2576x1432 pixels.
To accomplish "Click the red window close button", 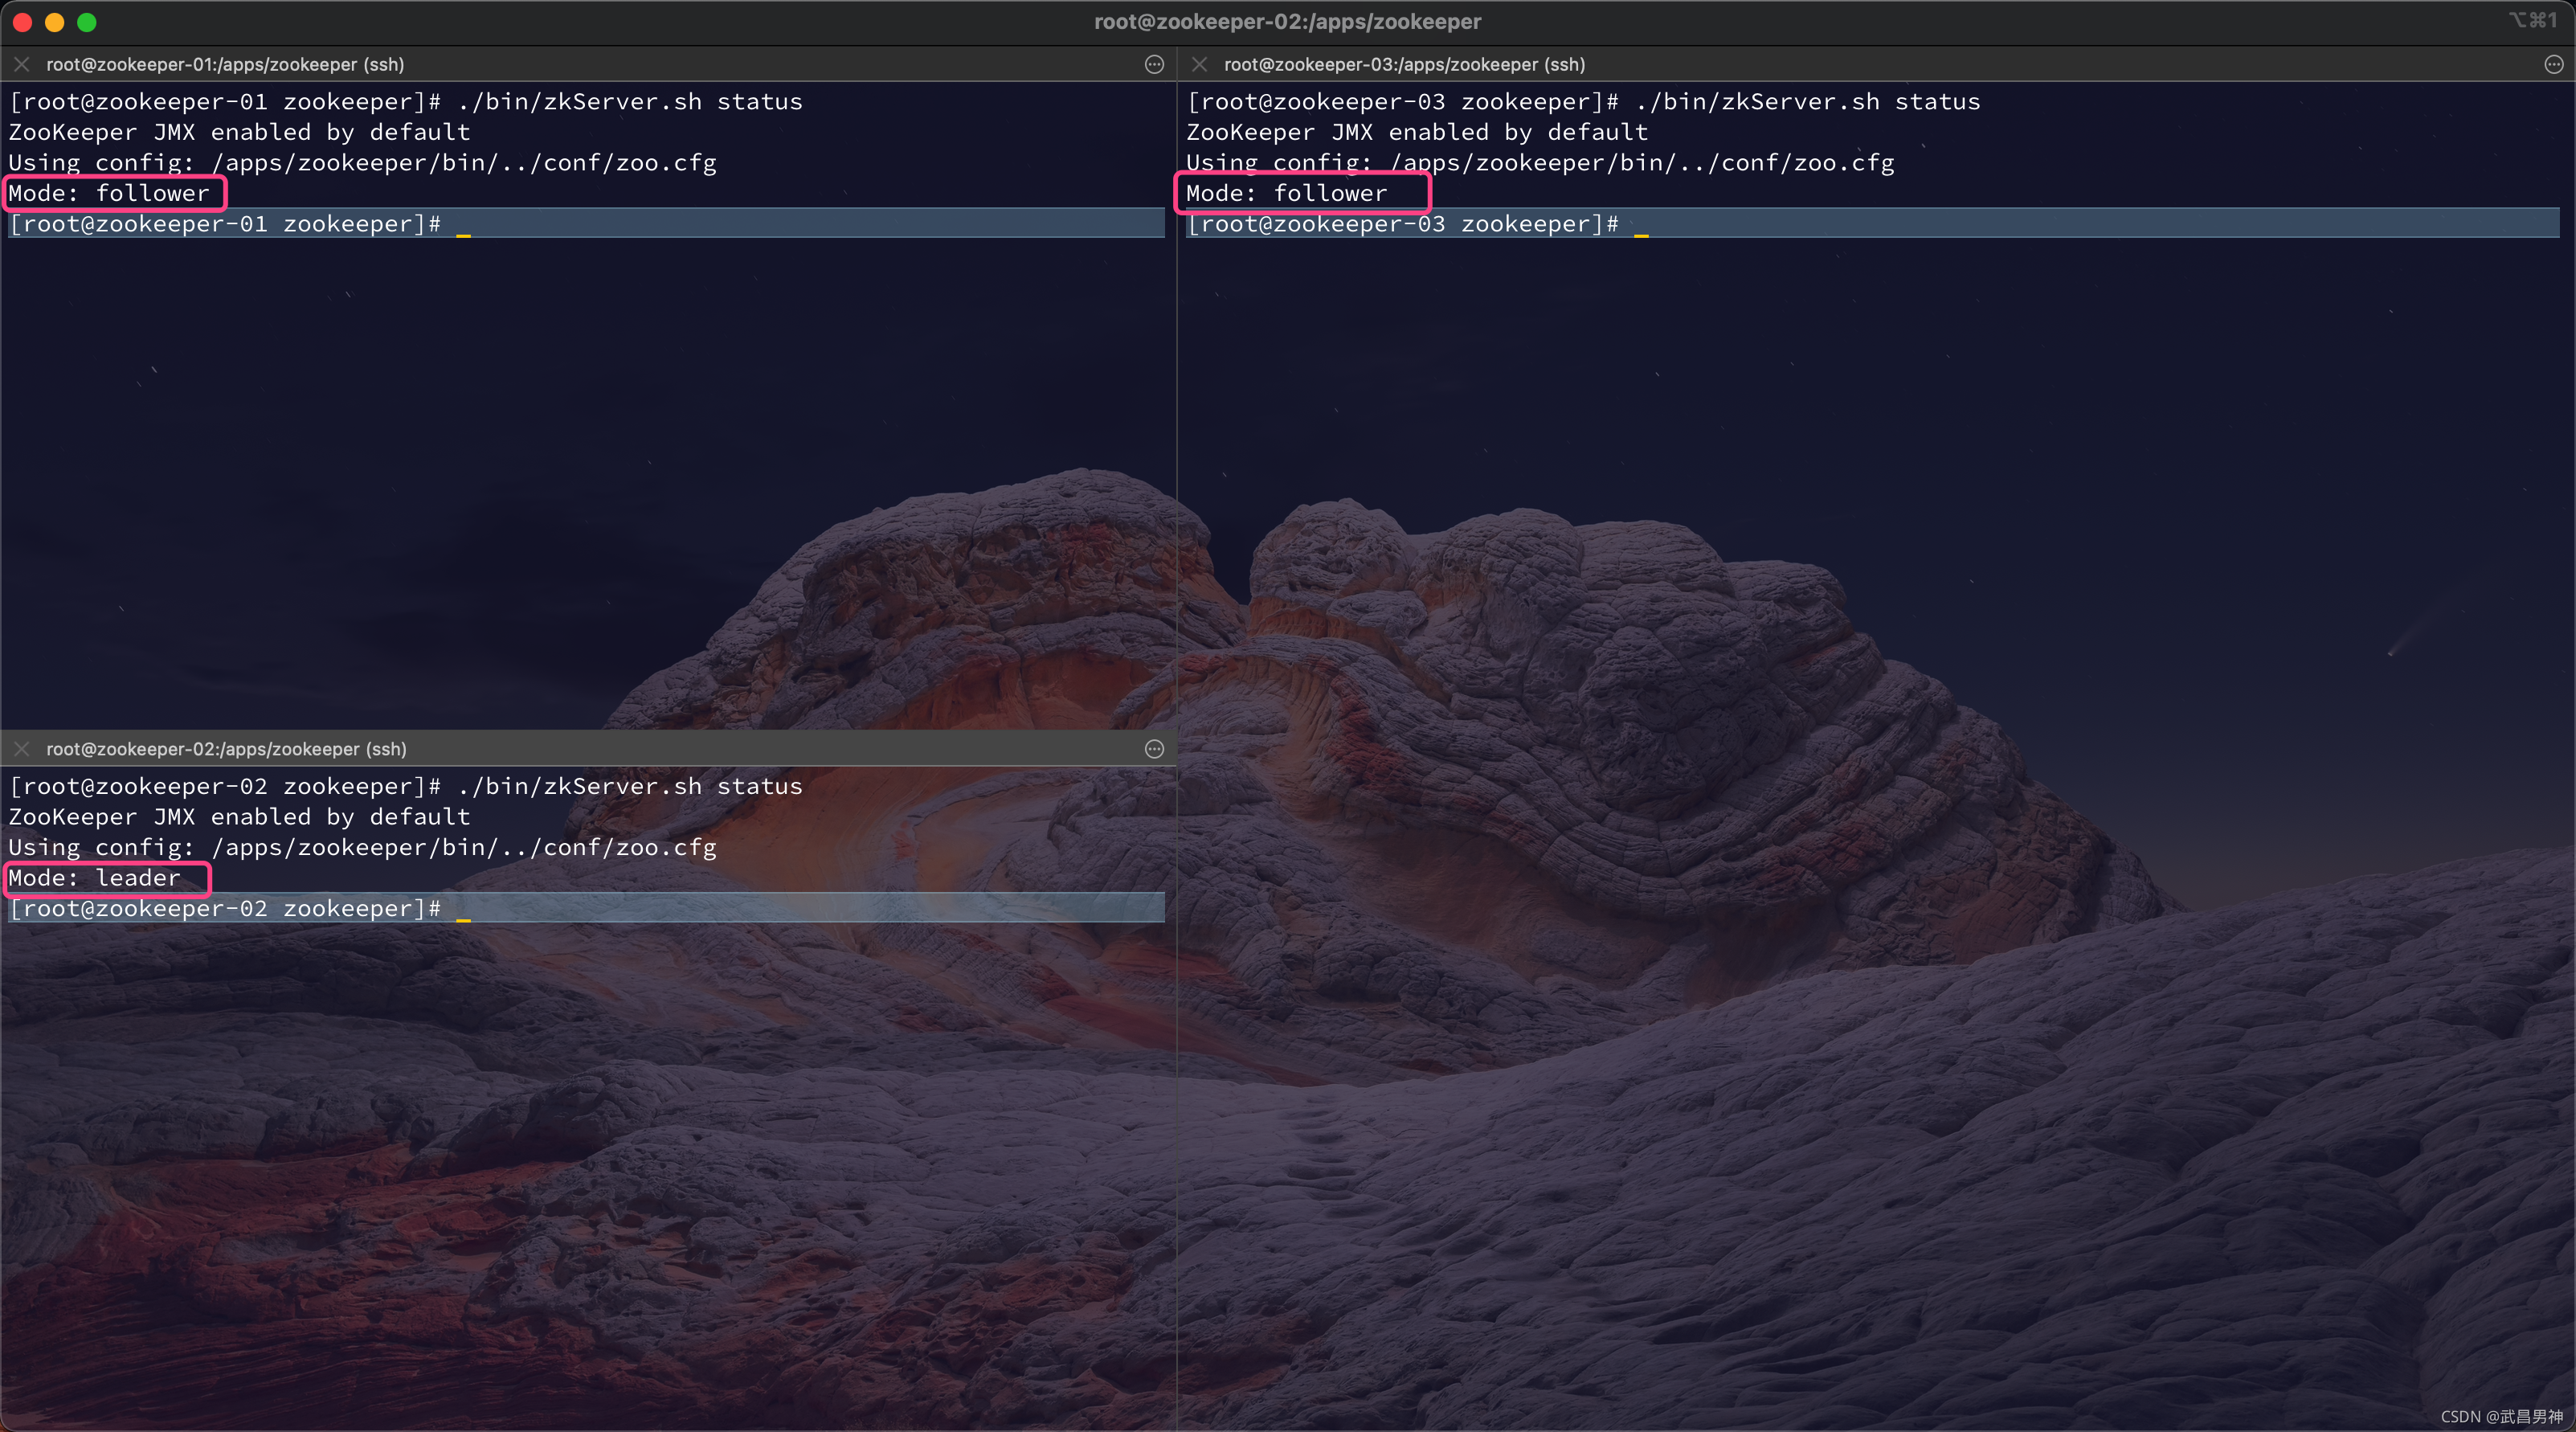I will tap(23, 22).
